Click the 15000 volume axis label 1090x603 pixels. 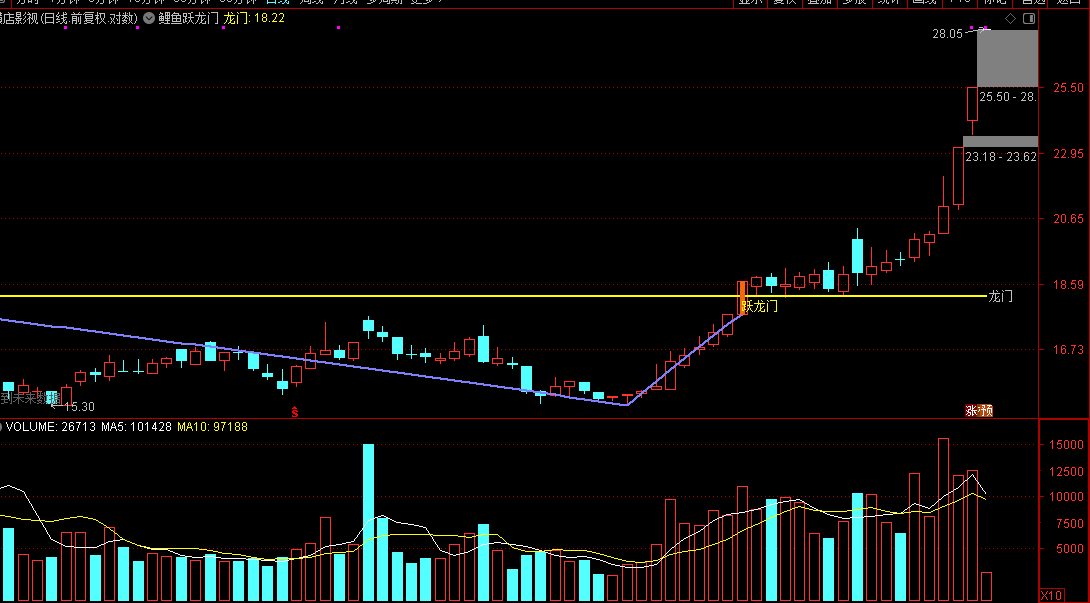point(1066,444)
